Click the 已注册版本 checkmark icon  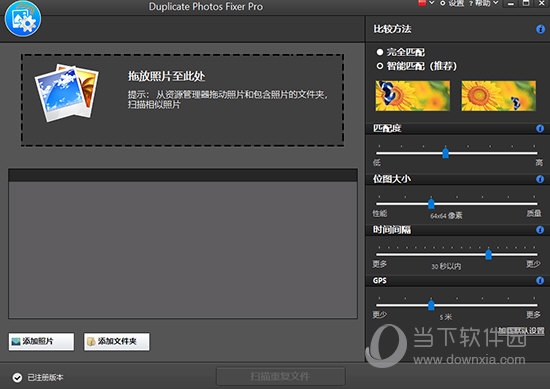point(17,377)
